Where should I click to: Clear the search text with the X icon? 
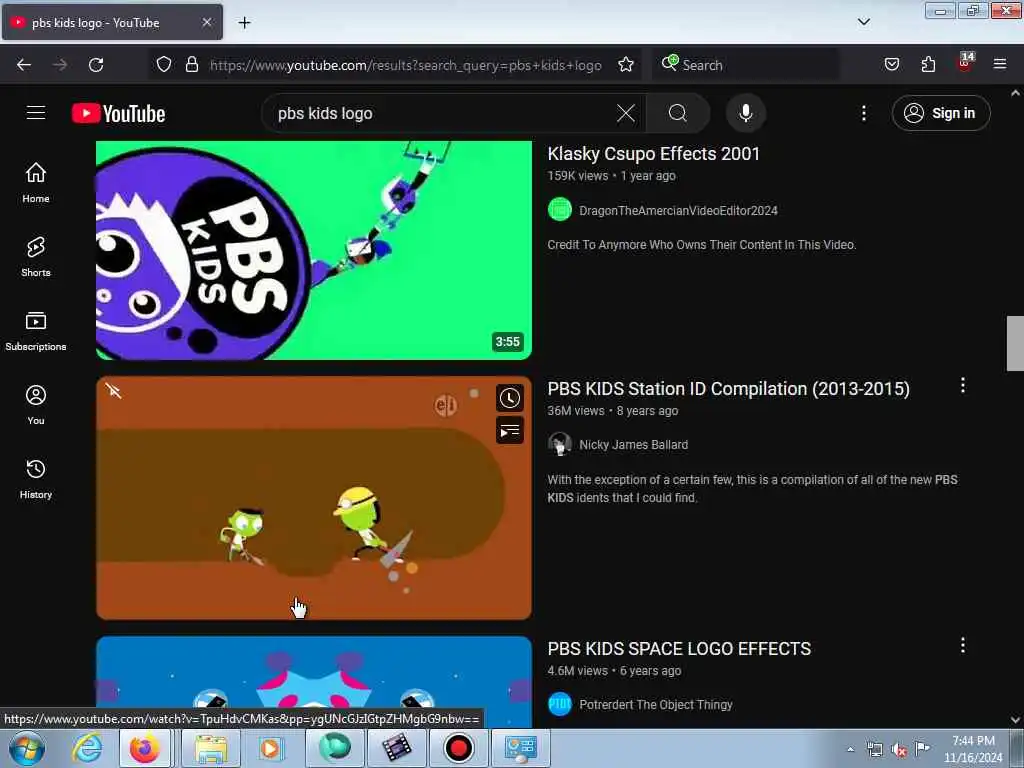(x=626, y=113)
